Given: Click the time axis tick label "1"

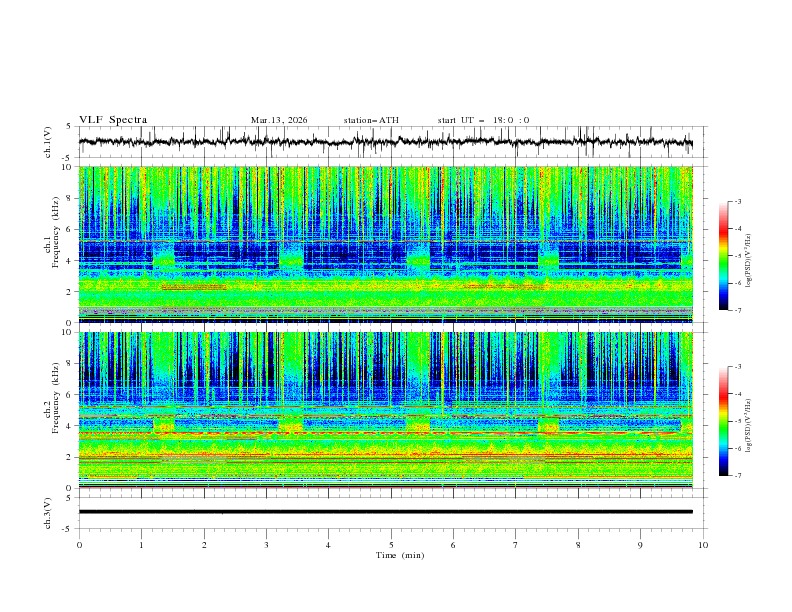Looking at the screenshot, I should coord(141,545).
